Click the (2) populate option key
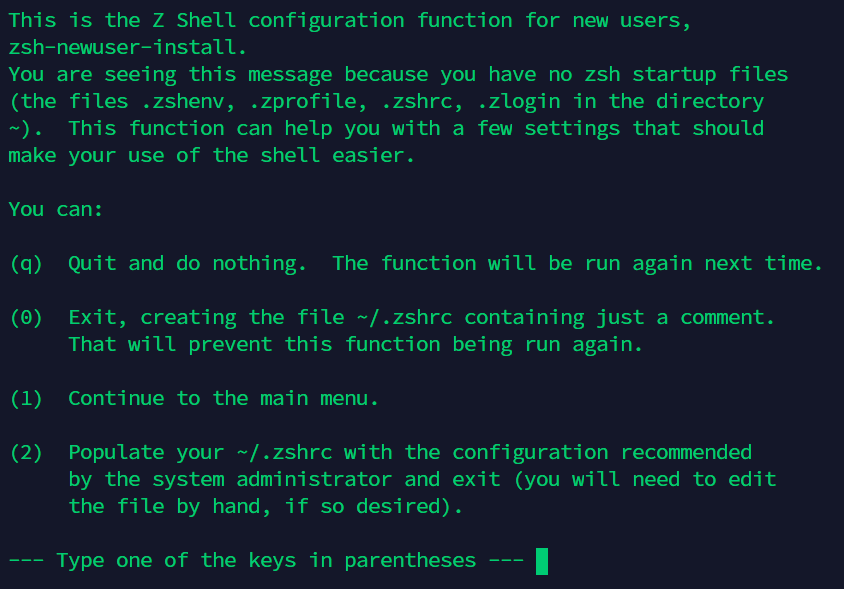This screenshot has width=844, height=589. pyautogui.click(x=26, y=453)
